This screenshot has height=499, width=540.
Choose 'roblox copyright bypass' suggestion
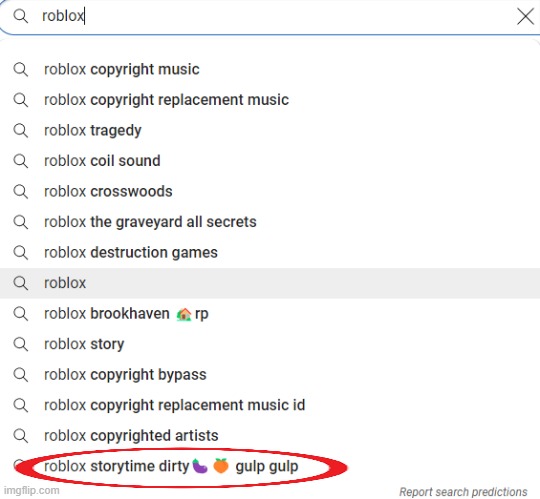[270, 375]
